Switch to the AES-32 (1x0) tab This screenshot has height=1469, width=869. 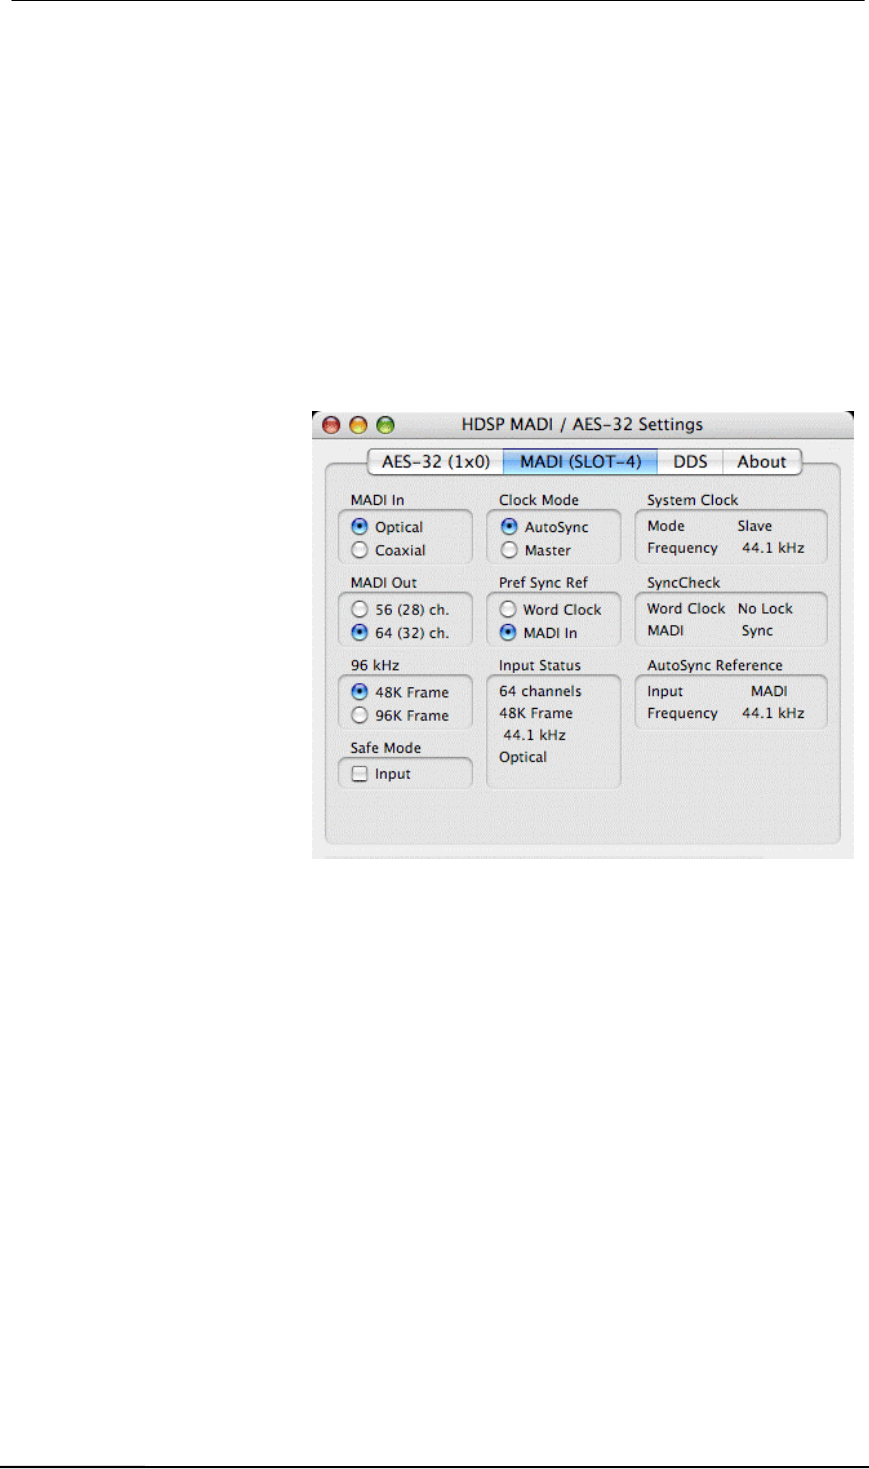[x=436, y=462]
